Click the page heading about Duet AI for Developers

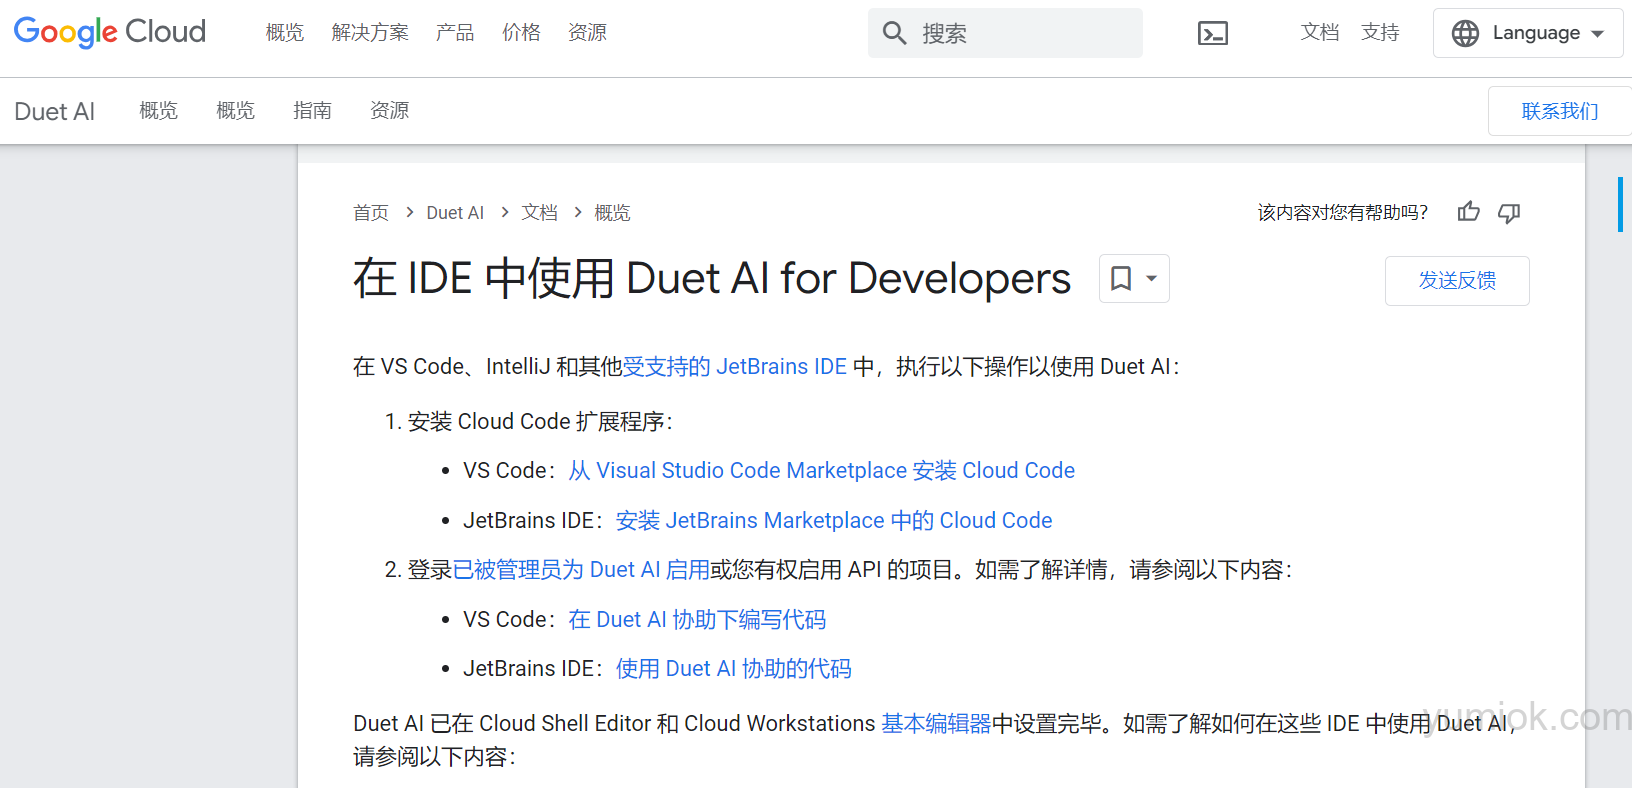[712, 278]
